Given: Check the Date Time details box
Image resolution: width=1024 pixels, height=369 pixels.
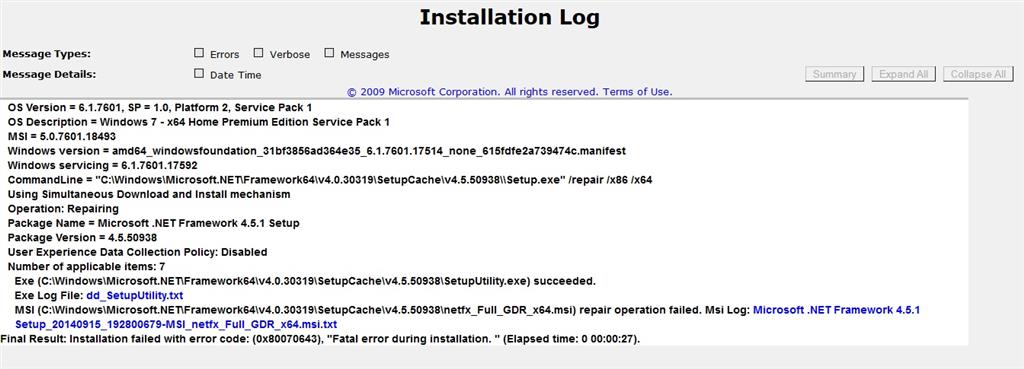Looking at the screenshot, I should (x=199, y=73).
